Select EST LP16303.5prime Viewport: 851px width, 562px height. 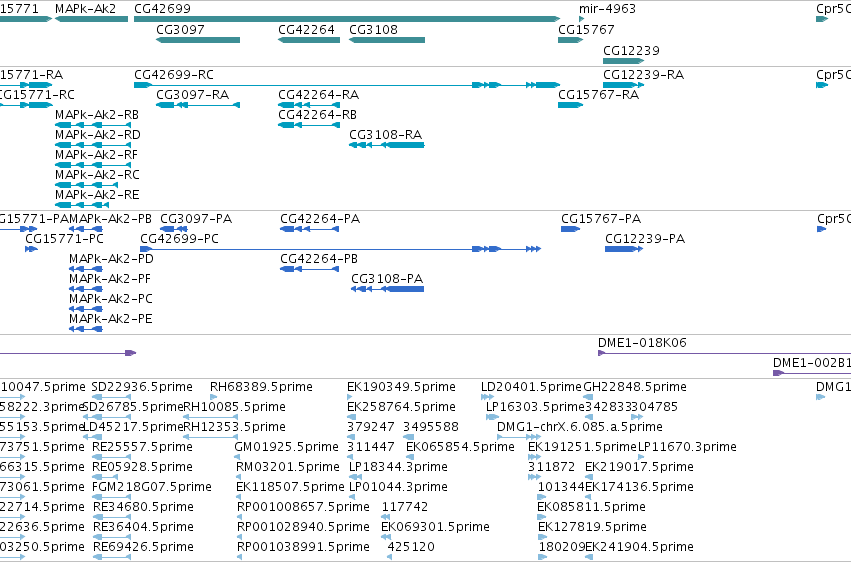pos(492,417)
